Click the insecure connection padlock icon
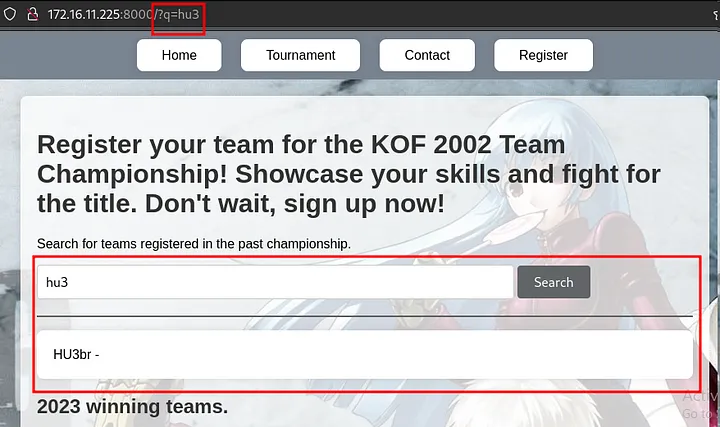The image size is (720, 427). (33, 14)
